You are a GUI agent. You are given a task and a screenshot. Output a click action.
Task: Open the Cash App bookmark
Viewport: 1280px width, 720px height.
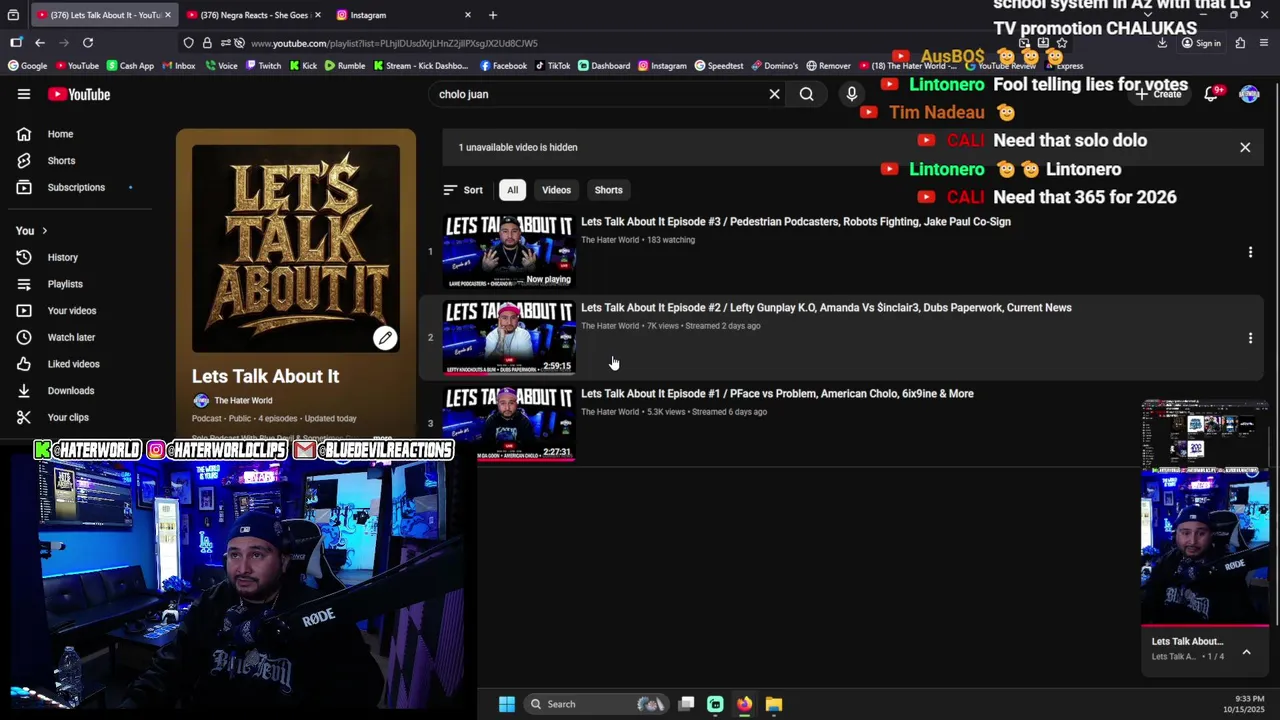pyautogui.click(x=130, y=66)
